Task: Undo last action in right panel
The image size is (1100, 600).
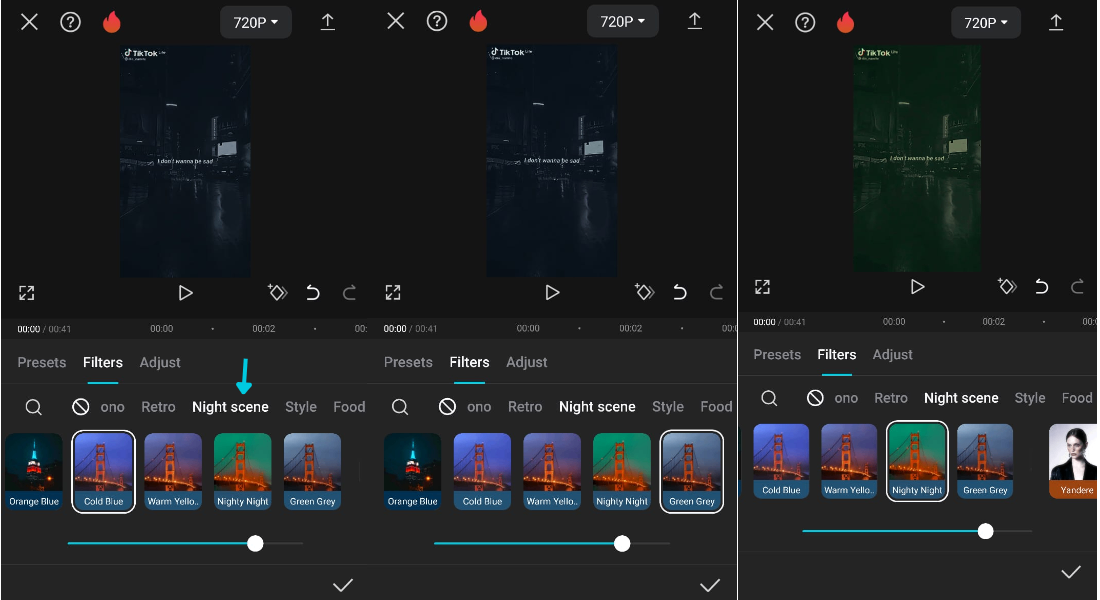Action: click(x=1042, y=286)
